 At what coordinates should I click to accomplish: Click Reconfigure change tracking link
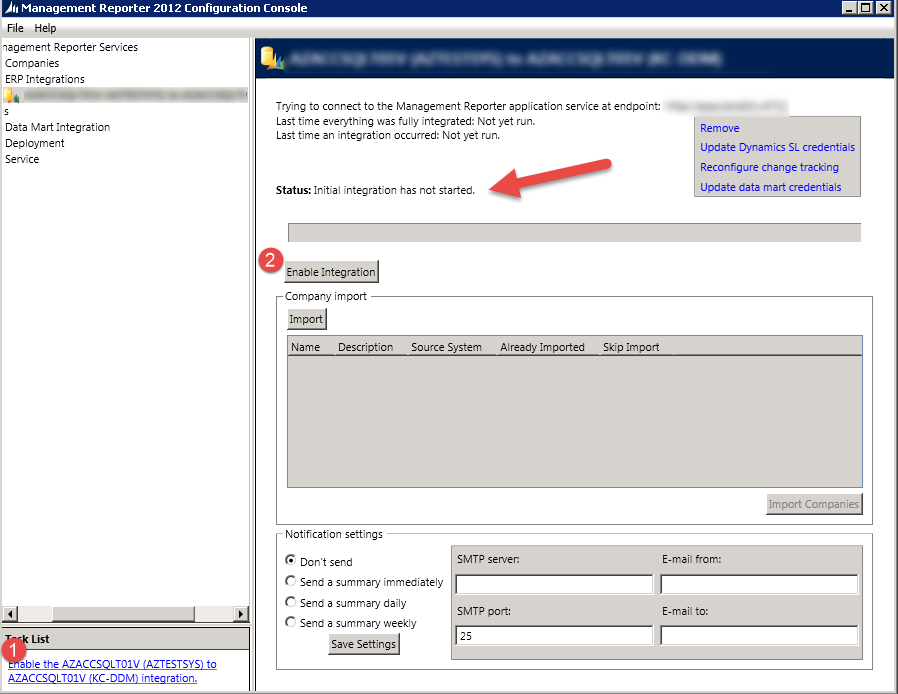(x=769, y=168)
